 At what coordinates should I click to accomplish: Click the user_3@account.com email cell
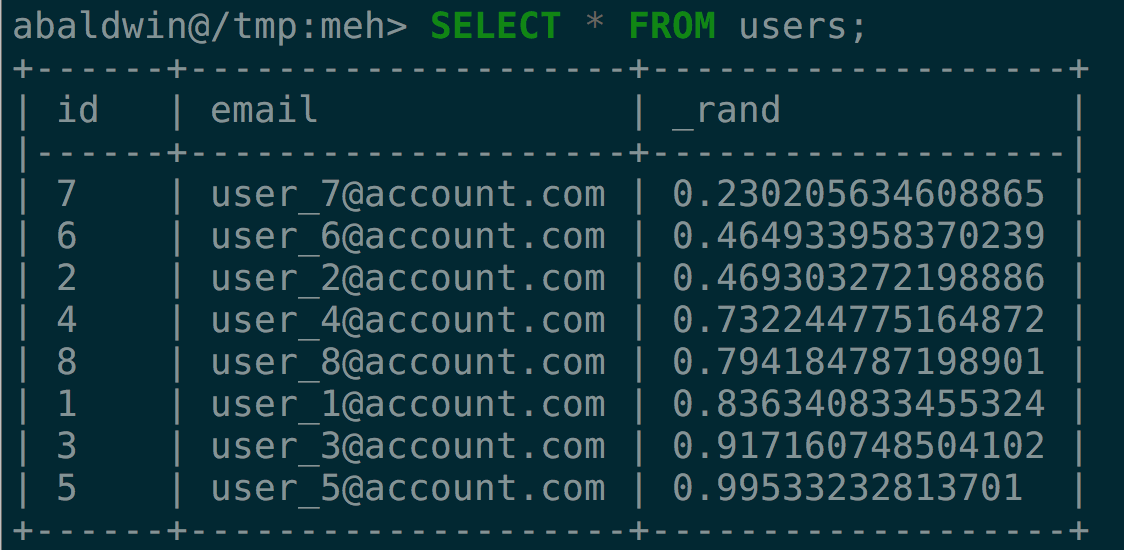point(408,447)
